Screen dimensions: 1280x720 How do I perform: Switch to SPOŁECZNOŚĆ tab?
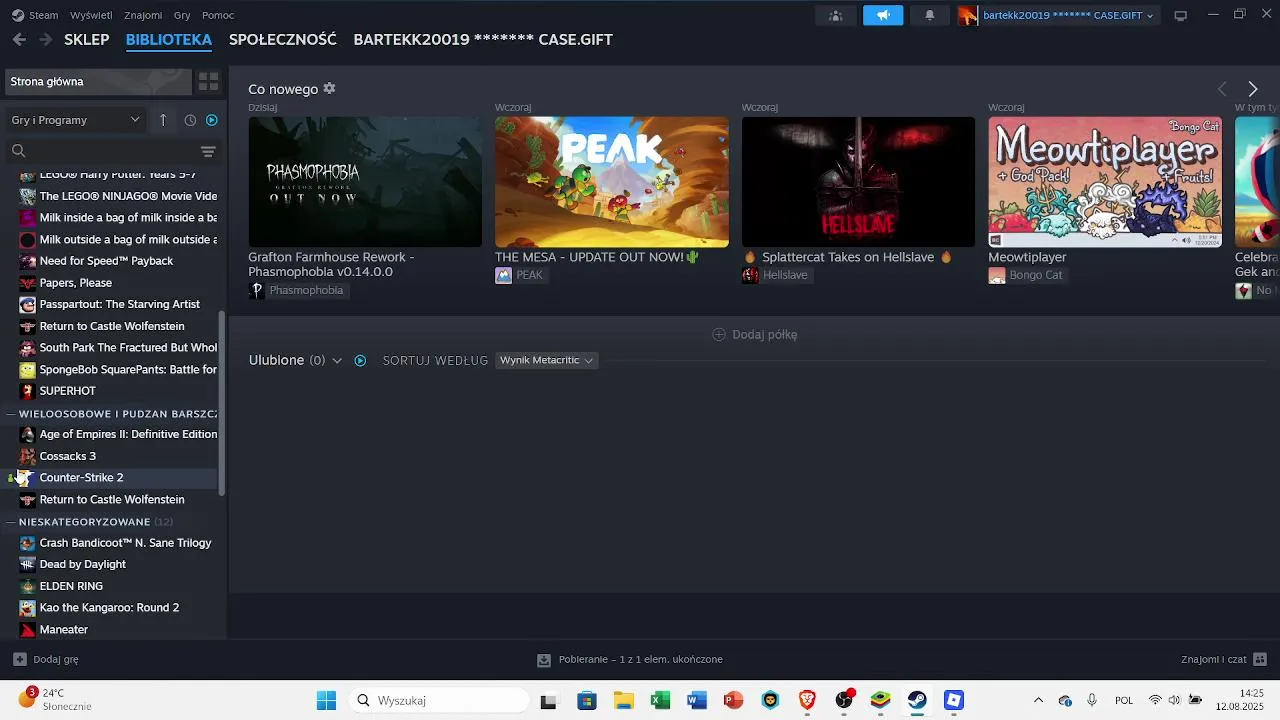coord(282,39)
